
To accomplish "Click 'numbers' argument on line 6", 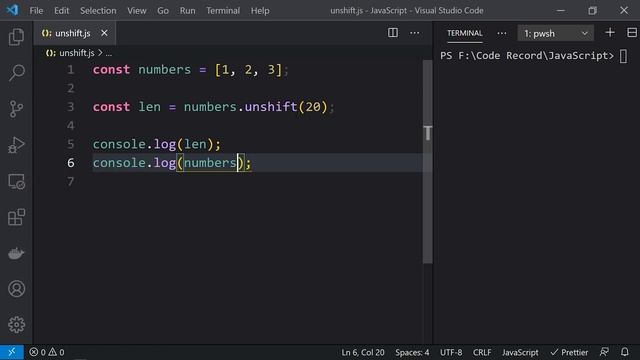I will coord(210,163).
